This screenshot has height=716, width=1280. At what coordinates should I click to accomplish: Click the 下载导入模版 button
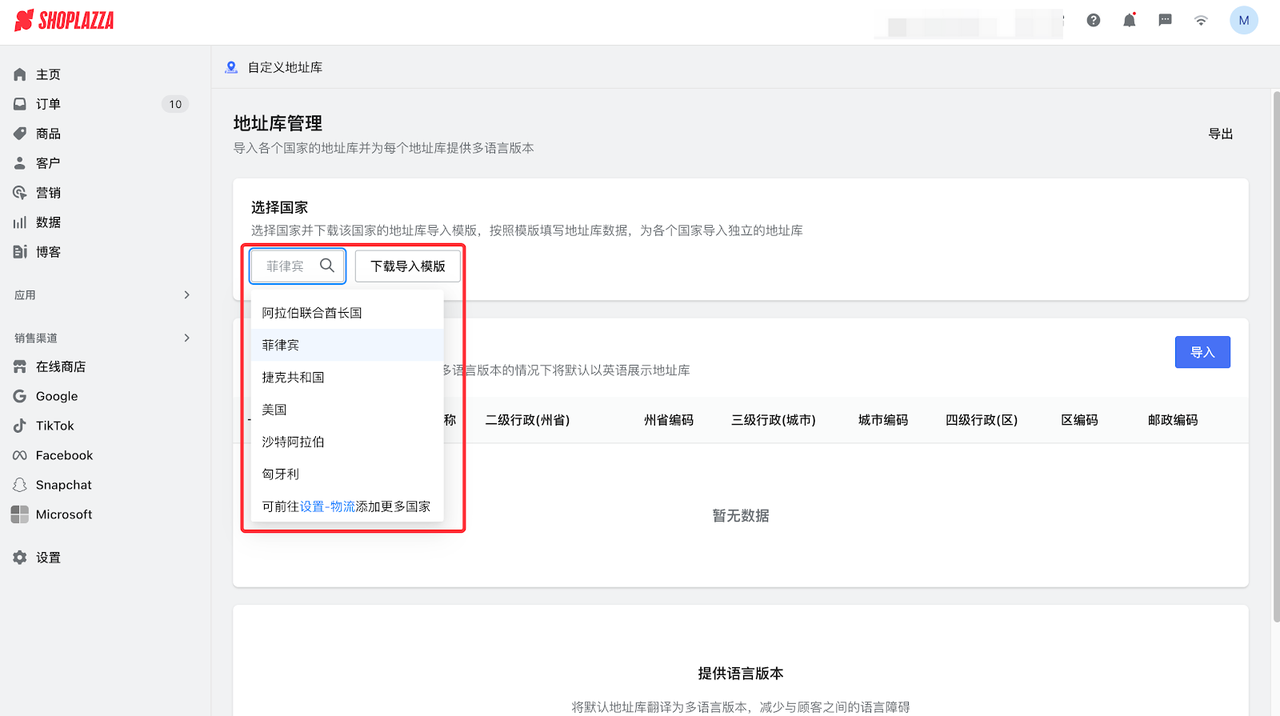(407, 266)
